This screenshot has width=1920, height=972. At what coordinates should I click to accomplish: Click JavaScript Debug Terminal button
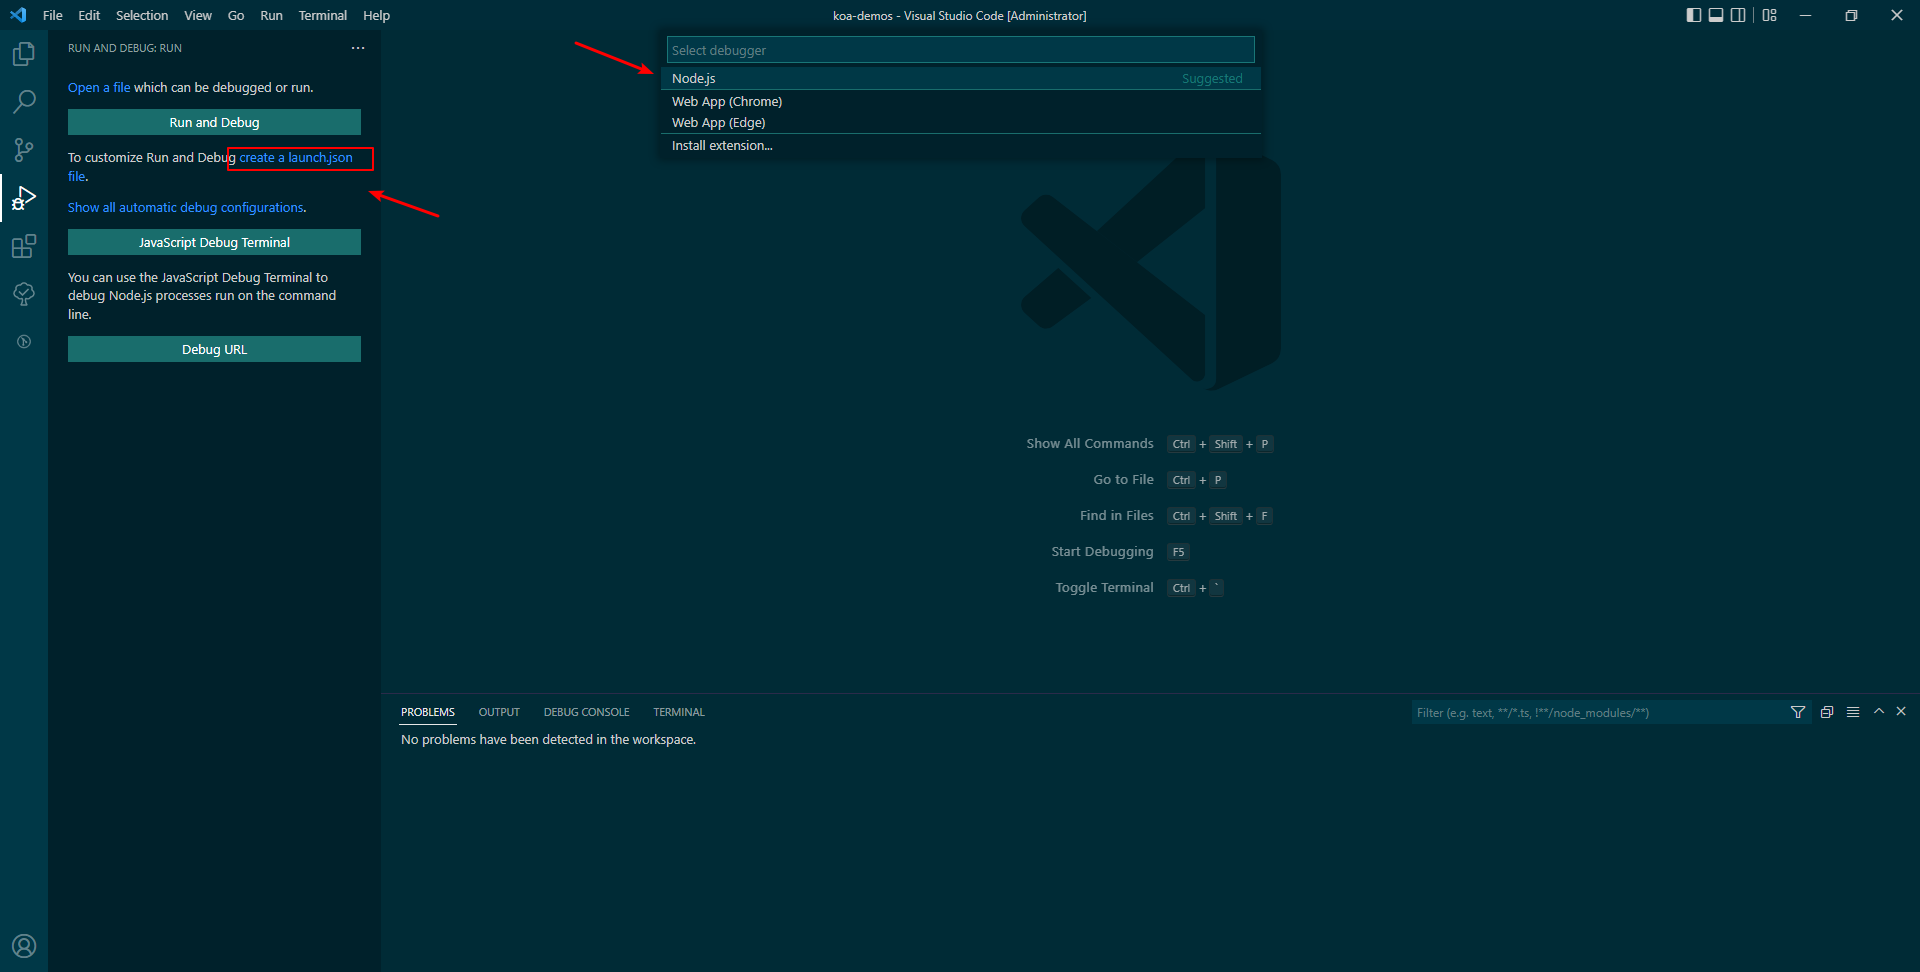pyautogui.click(x=214, y=242)
